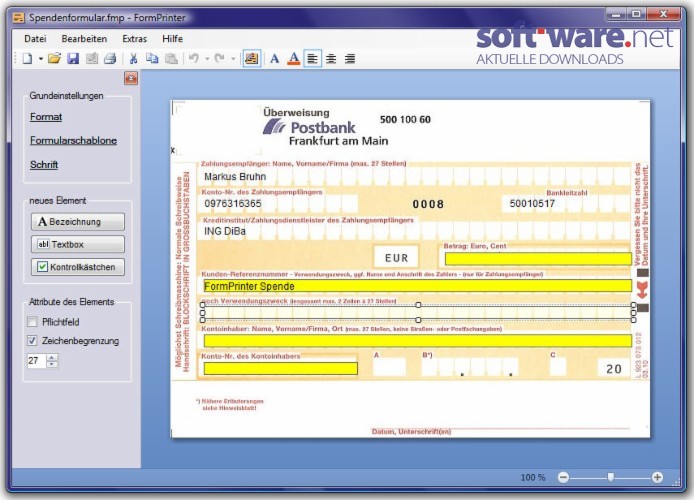Select the yellow Konto-Nr. des Kontoinhabers field

(281, 369)
